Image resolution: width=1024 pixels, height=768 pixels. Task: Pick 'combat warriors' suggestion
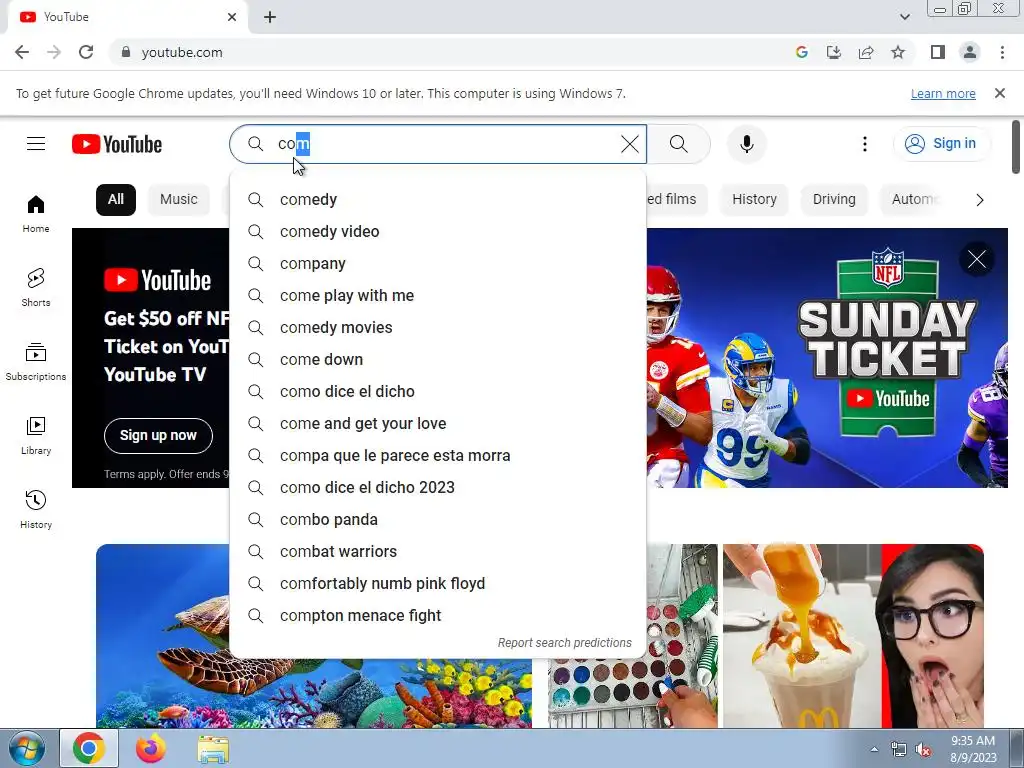click(438, 552)
